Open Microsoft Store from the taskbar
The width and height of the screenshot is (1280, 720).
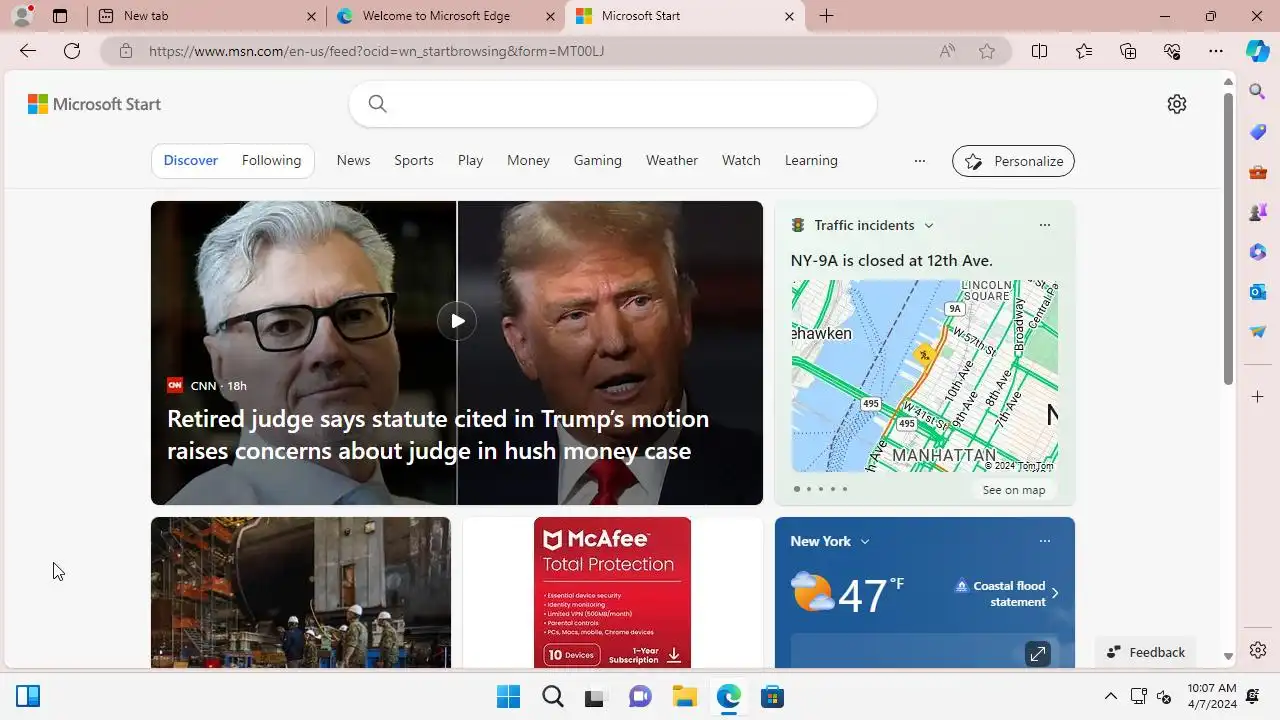[x=772, y=696]
